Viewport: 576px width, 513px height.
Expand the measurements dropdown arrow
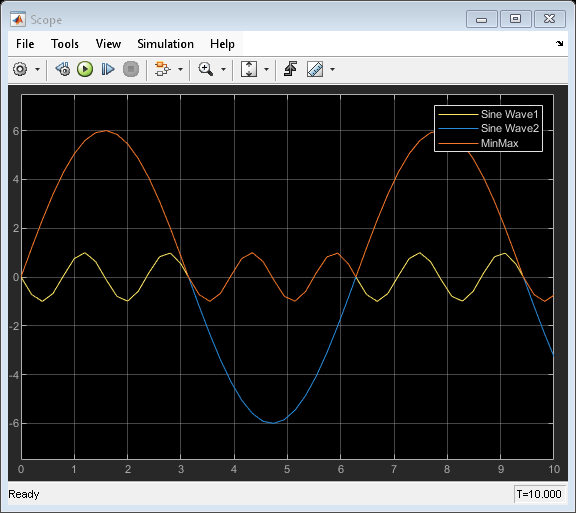pos(332,69)
